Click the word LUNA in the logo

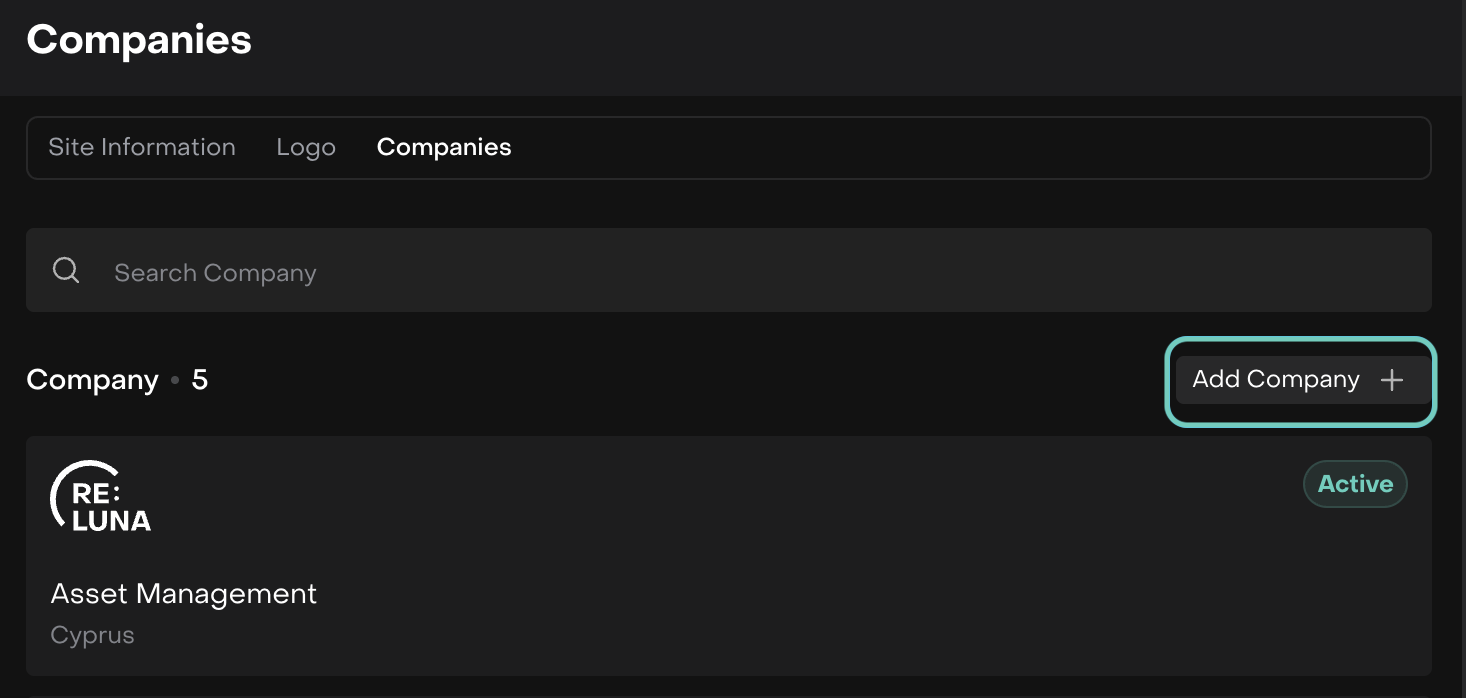(x=112, y=520)
